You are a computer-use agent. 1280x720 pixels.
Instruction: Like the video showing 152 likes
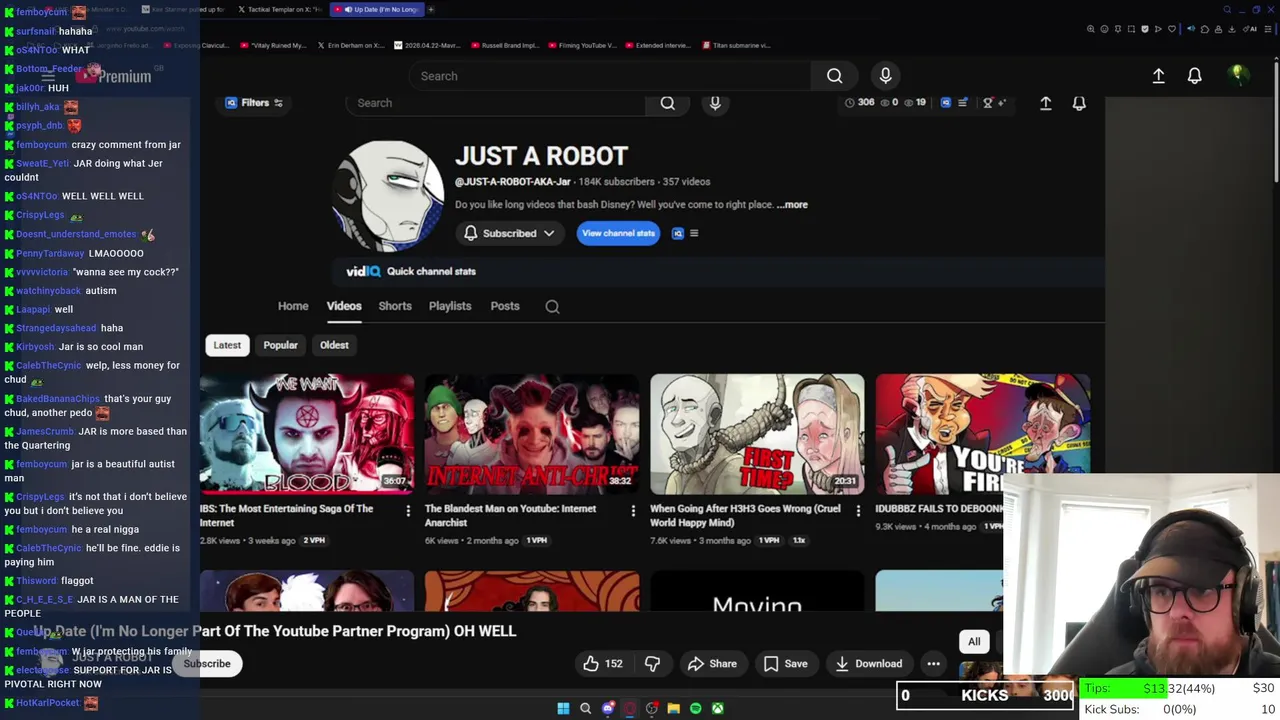(x=603, y=664)
